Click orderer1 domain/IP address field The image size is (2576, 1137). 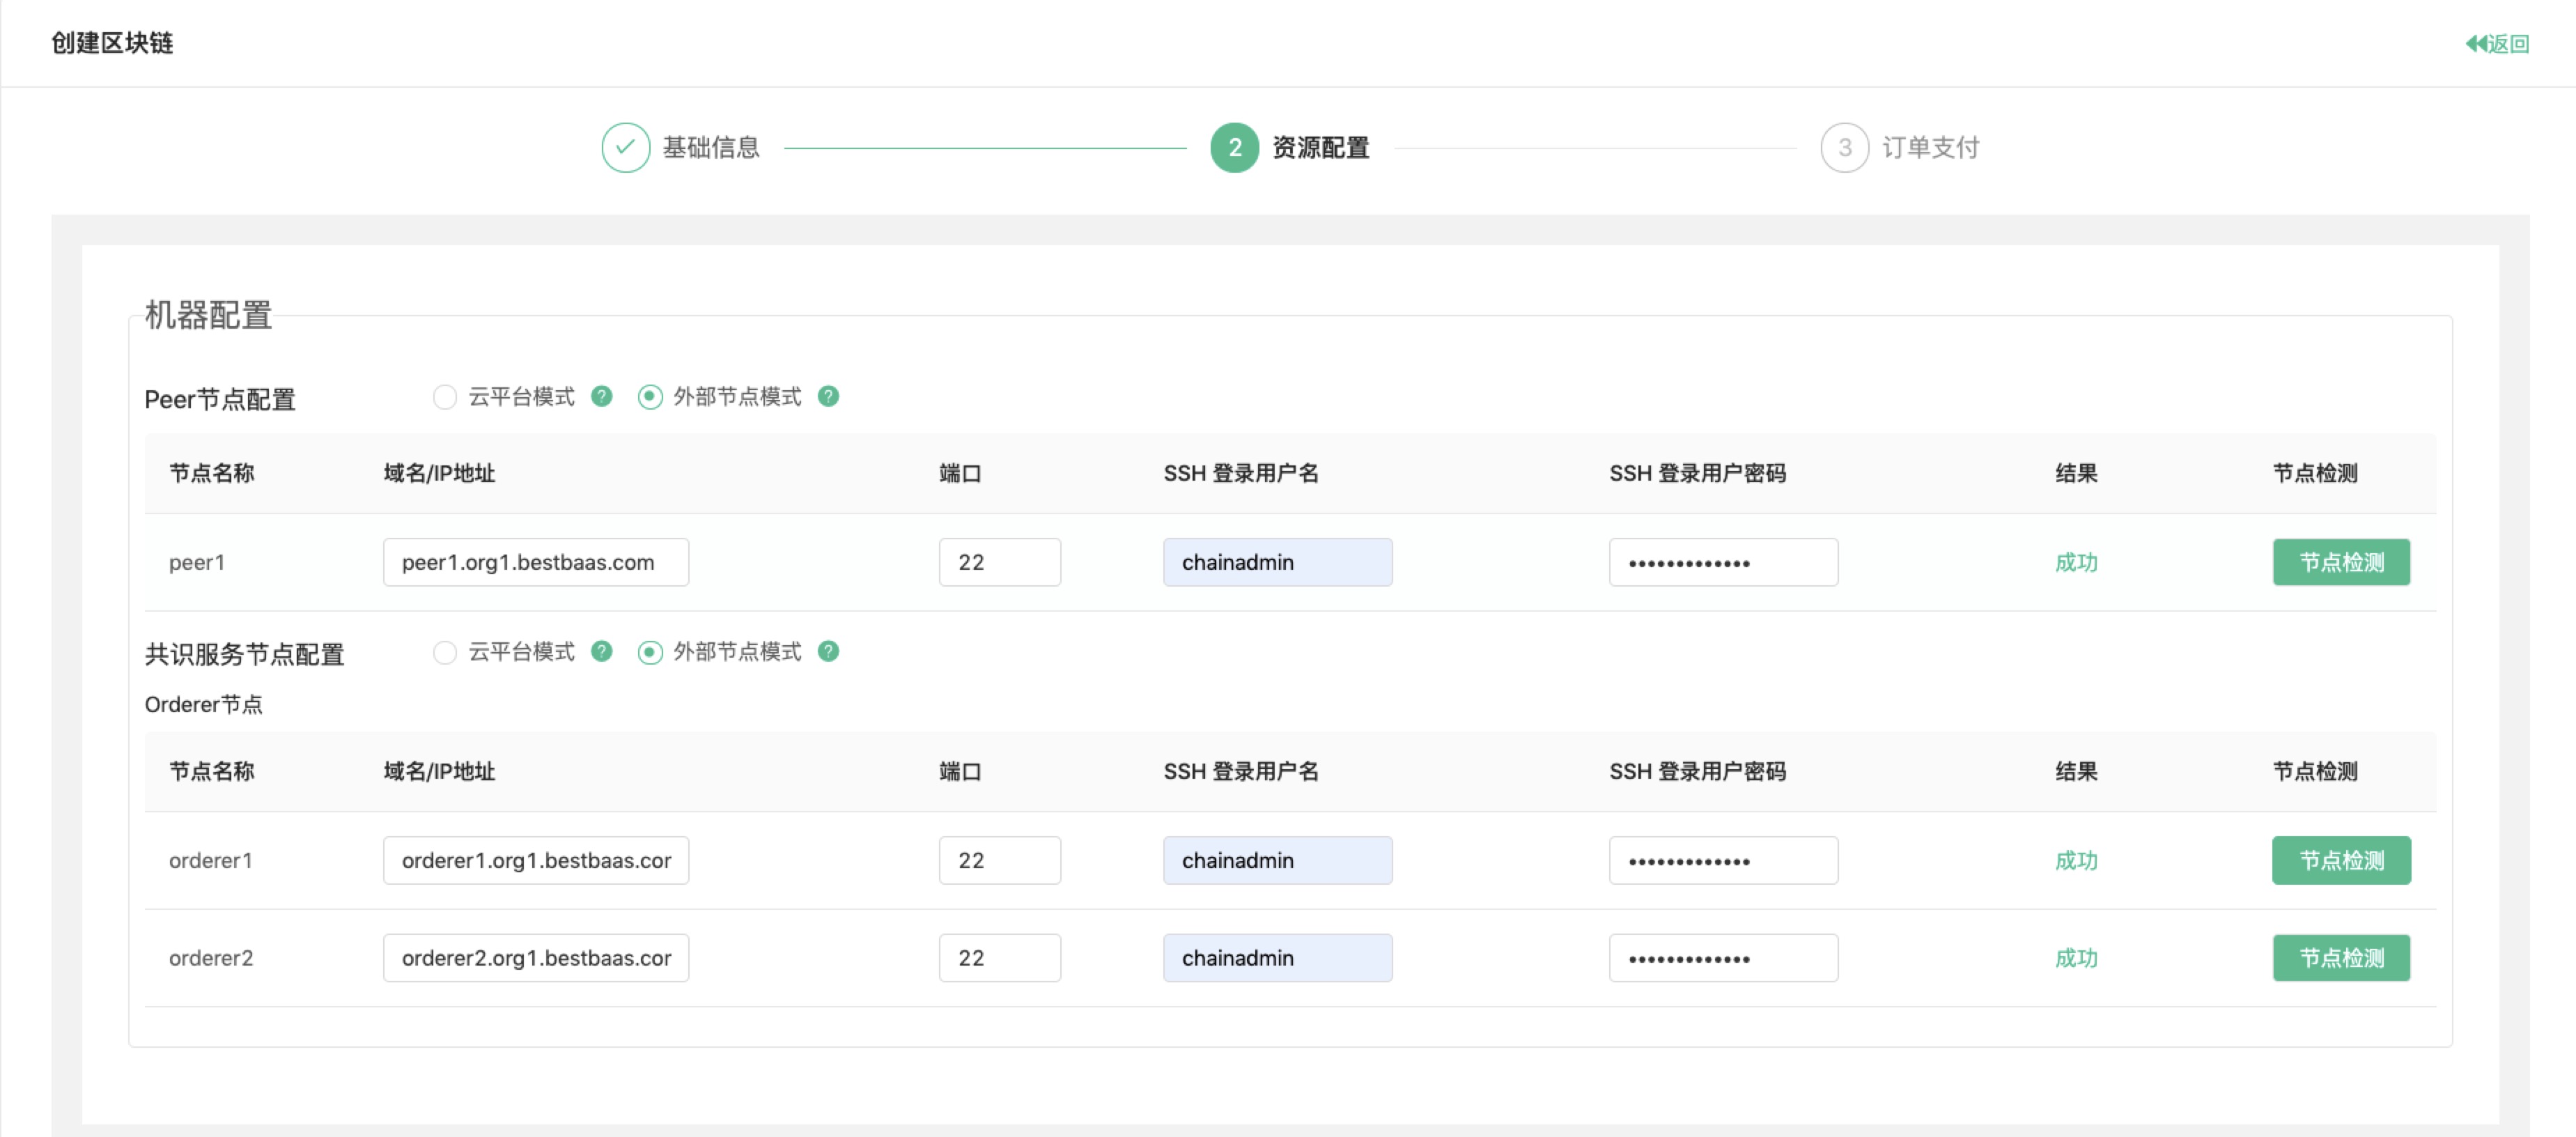tap(536, 860)
